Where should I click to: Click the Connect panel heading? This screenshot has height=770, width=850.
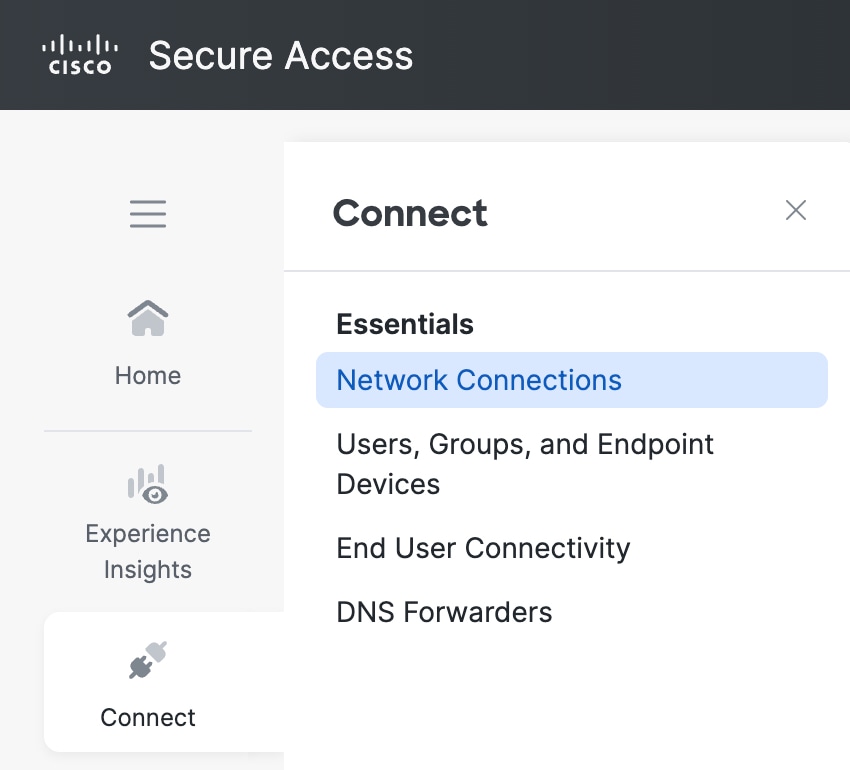click(x=410, y=213)
